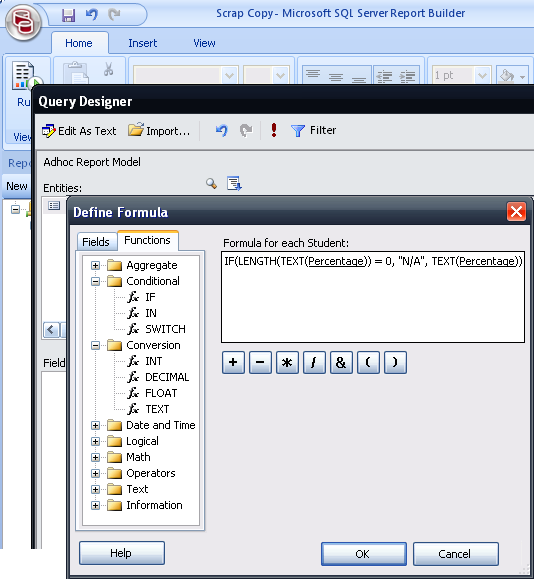Click the Paste clipboard icon in the ribbon
This screenshot has width=534, height=579.
[76, 73]
